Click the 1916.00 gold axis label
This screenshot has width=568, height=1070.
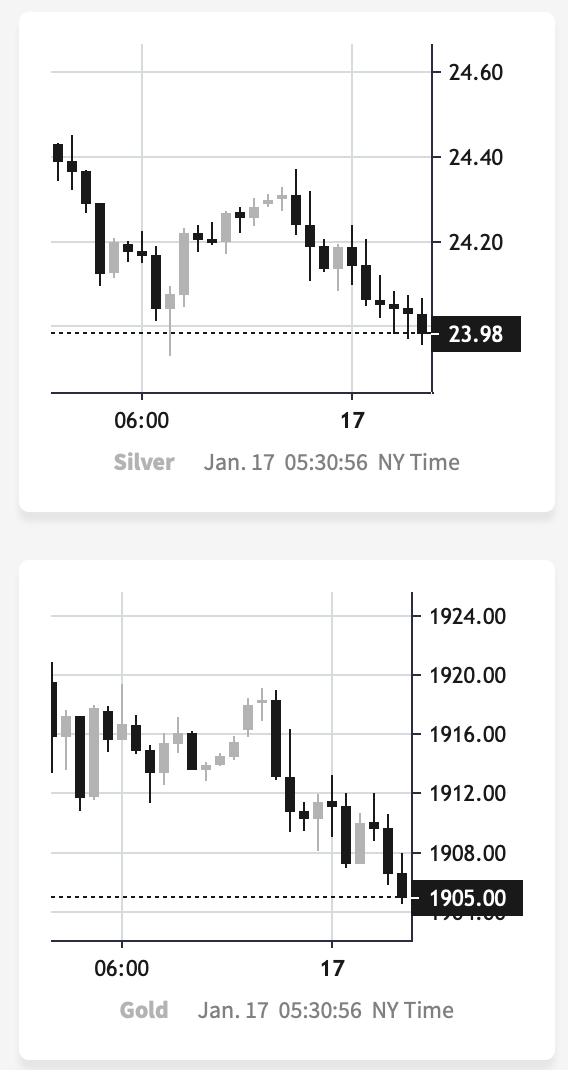coord(468,734)
